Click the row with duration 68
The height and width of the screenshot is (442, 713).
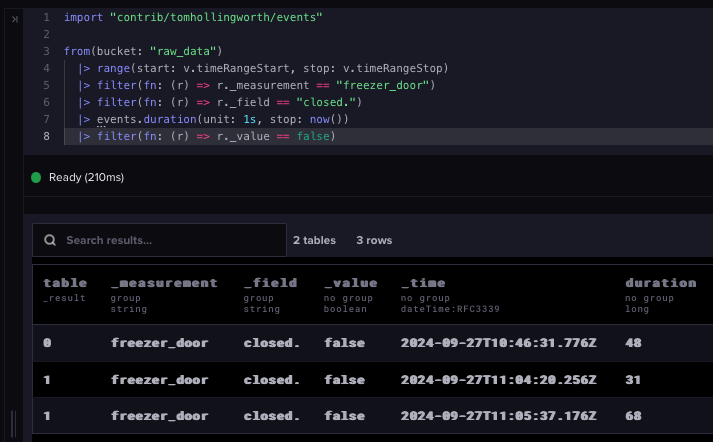point(373,416)
